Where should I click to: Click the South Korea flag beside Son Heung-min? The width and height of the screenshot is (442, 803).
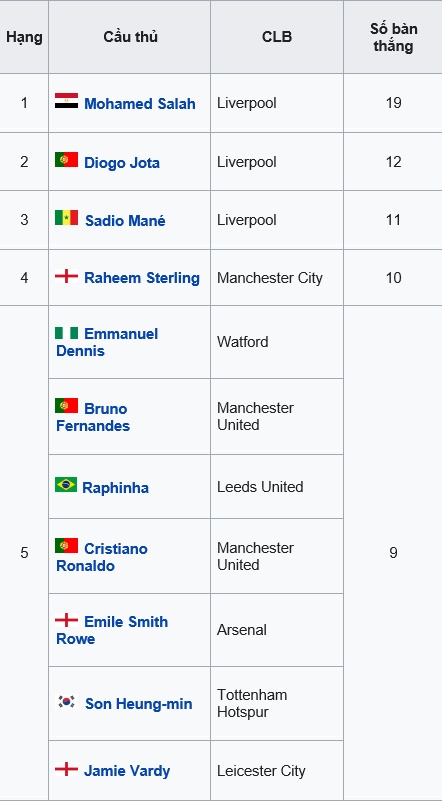click(x=67, y=701)
